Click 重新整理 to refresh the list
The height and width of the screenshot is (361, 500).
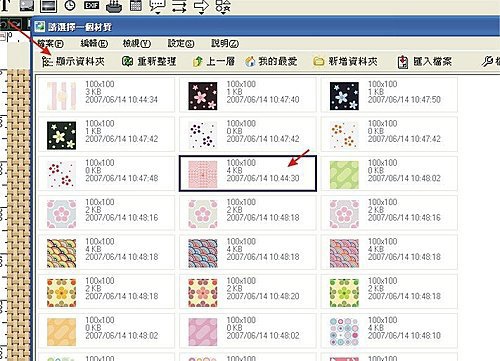(x=149, y=61)
